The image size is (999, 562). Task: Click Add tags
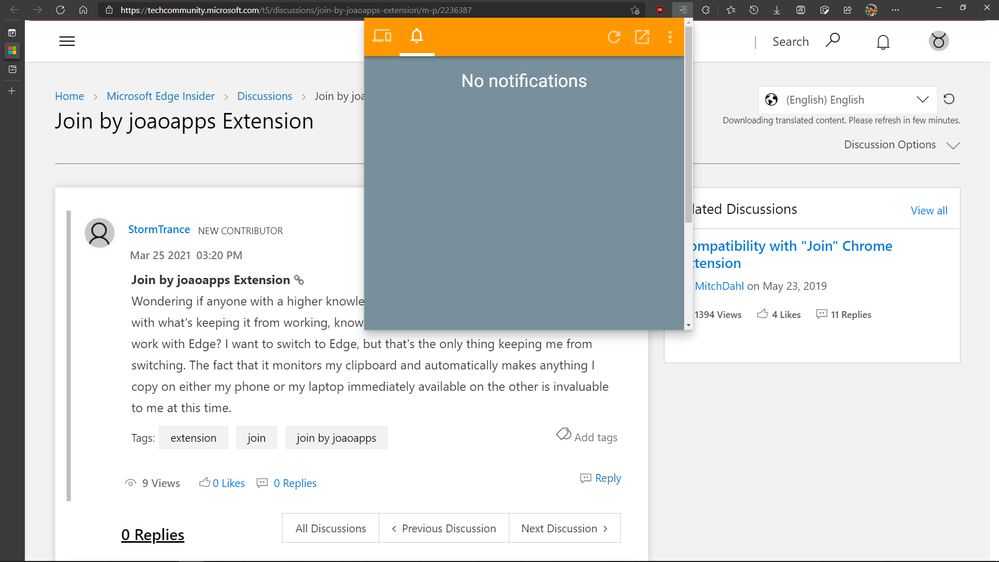(x=587, y=436)
